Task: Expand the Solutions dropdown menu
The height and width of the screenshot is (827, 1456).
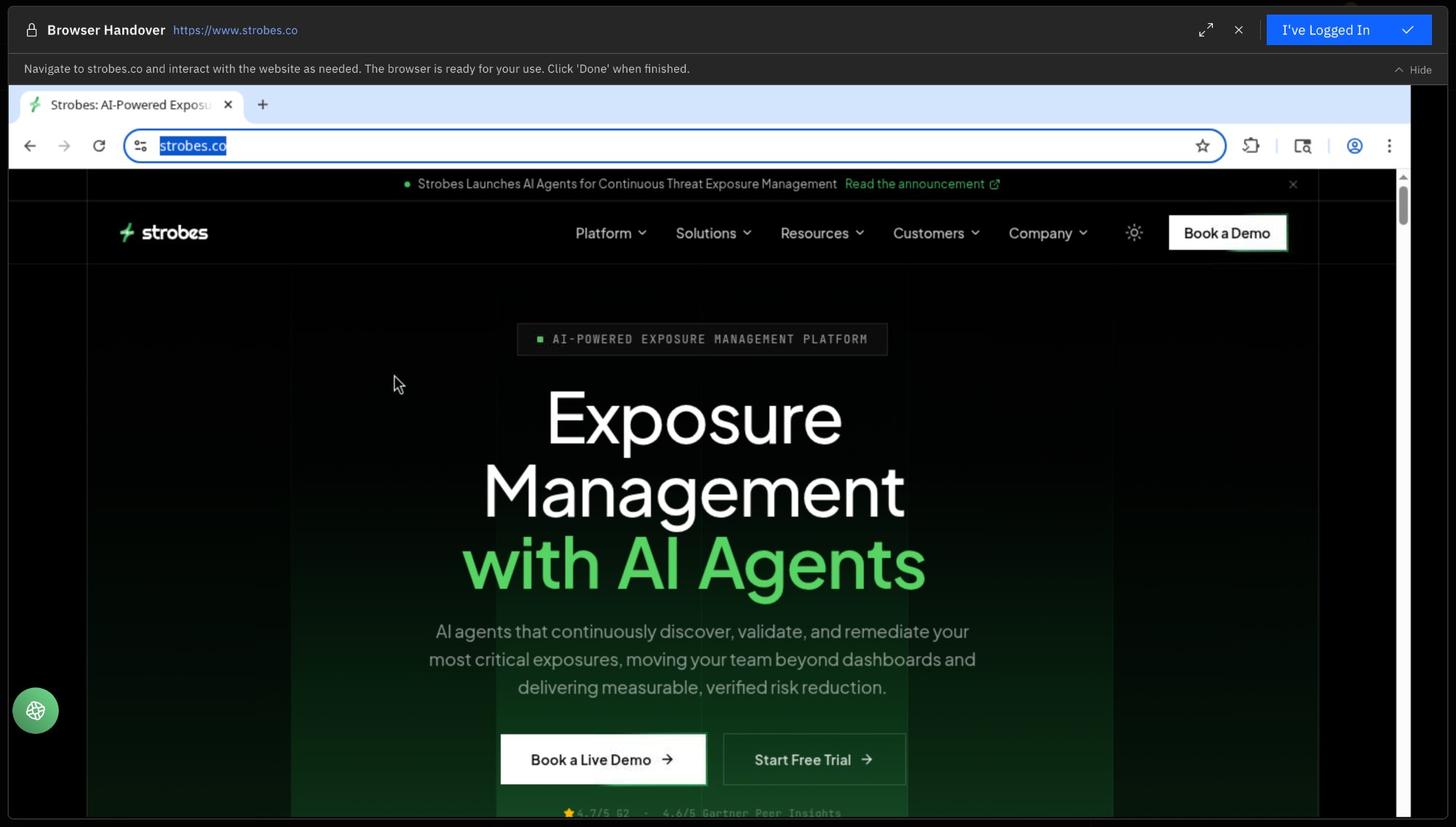Action: [713, 233]
